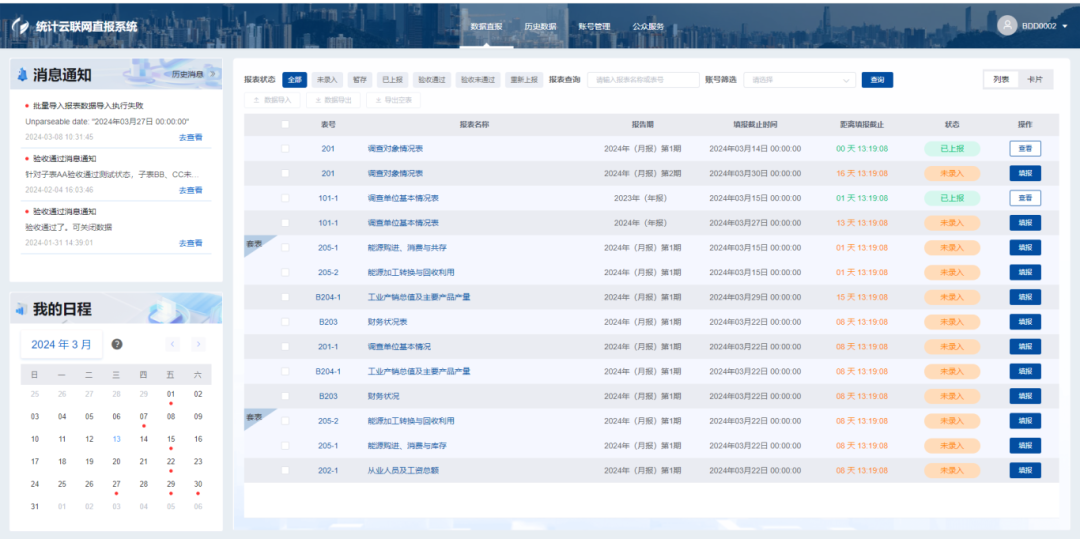Click the user avatar icon

1006,26
